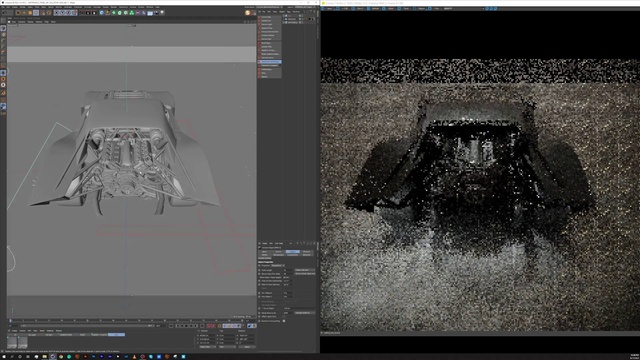Open the Projection dropdown
The image size is (640, 360).
point(278,266)
